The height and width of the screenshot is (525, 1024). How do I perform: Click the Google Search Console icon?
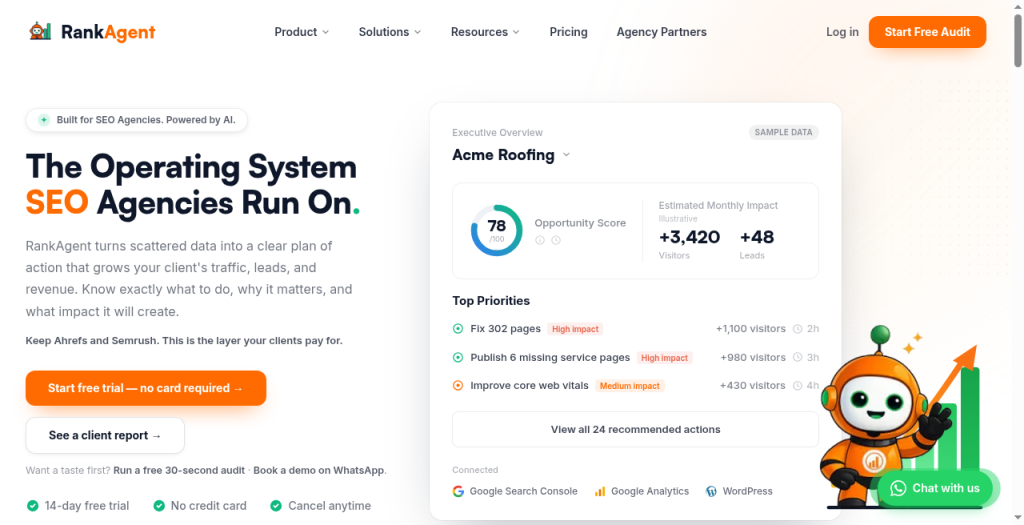[458, 491]
